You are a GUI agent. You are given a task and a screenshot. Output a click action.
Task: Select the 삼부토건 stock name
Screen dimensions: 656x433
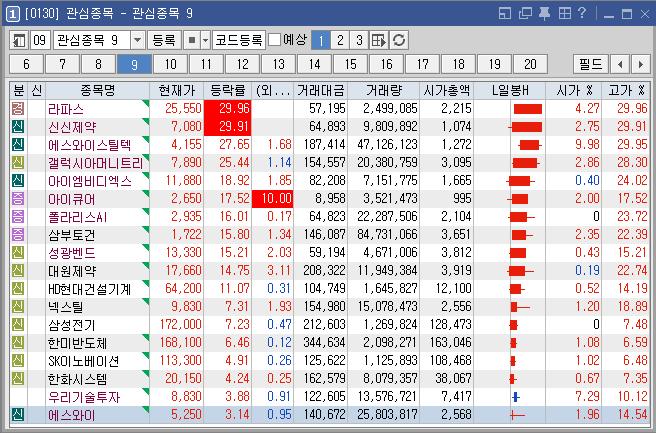coord(72,235)
